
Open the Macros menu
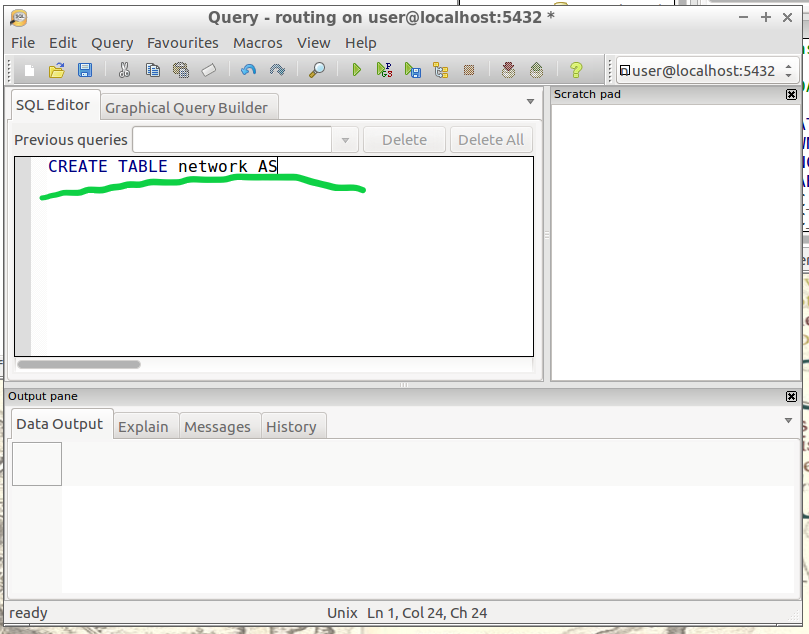pos(258,43)
